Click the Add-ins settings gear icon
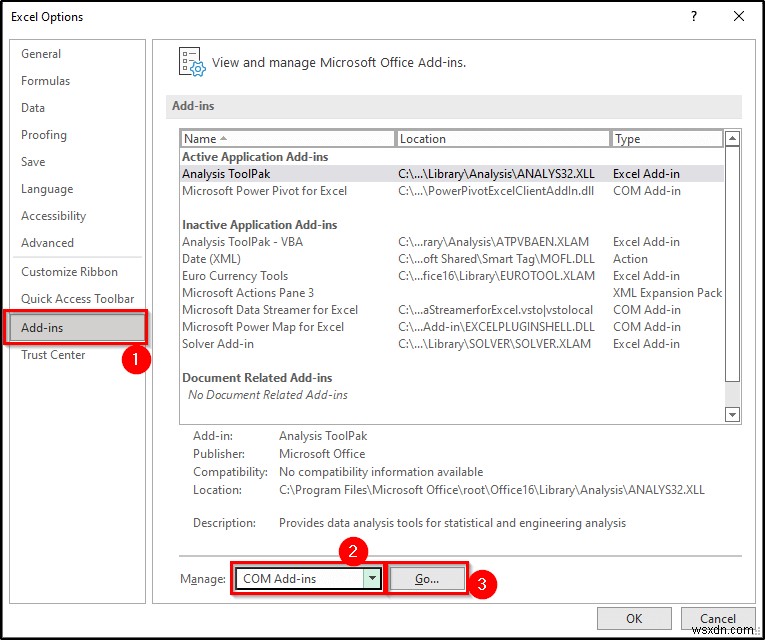Viewport: 765px width, 640px height. point(192,62)
